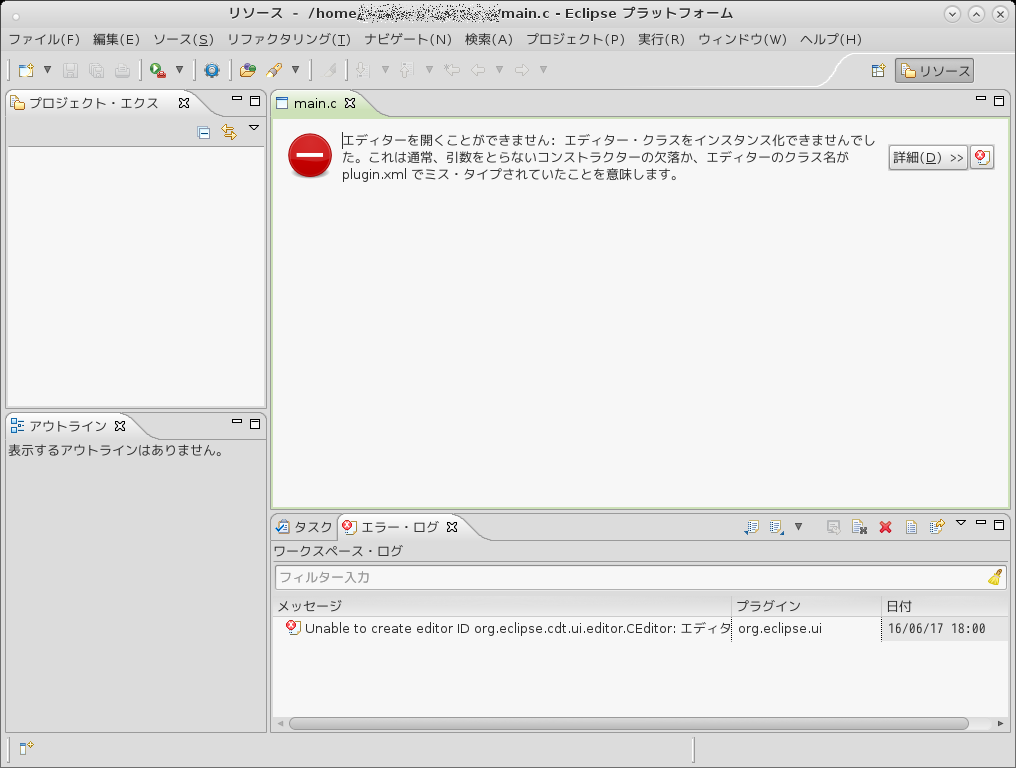
Task: Click the Save All toolbar icon
Action: (x=97, y=70)
